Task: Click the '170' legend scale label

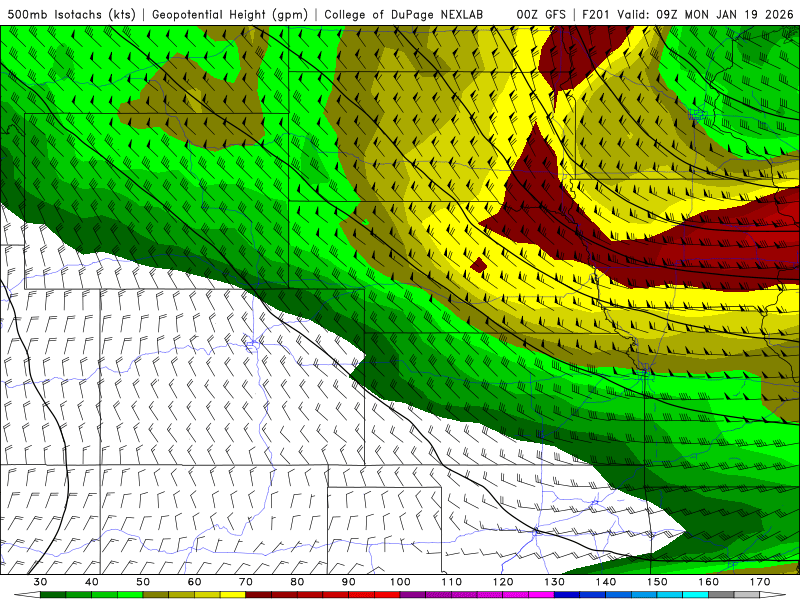Action: point(760,582)
